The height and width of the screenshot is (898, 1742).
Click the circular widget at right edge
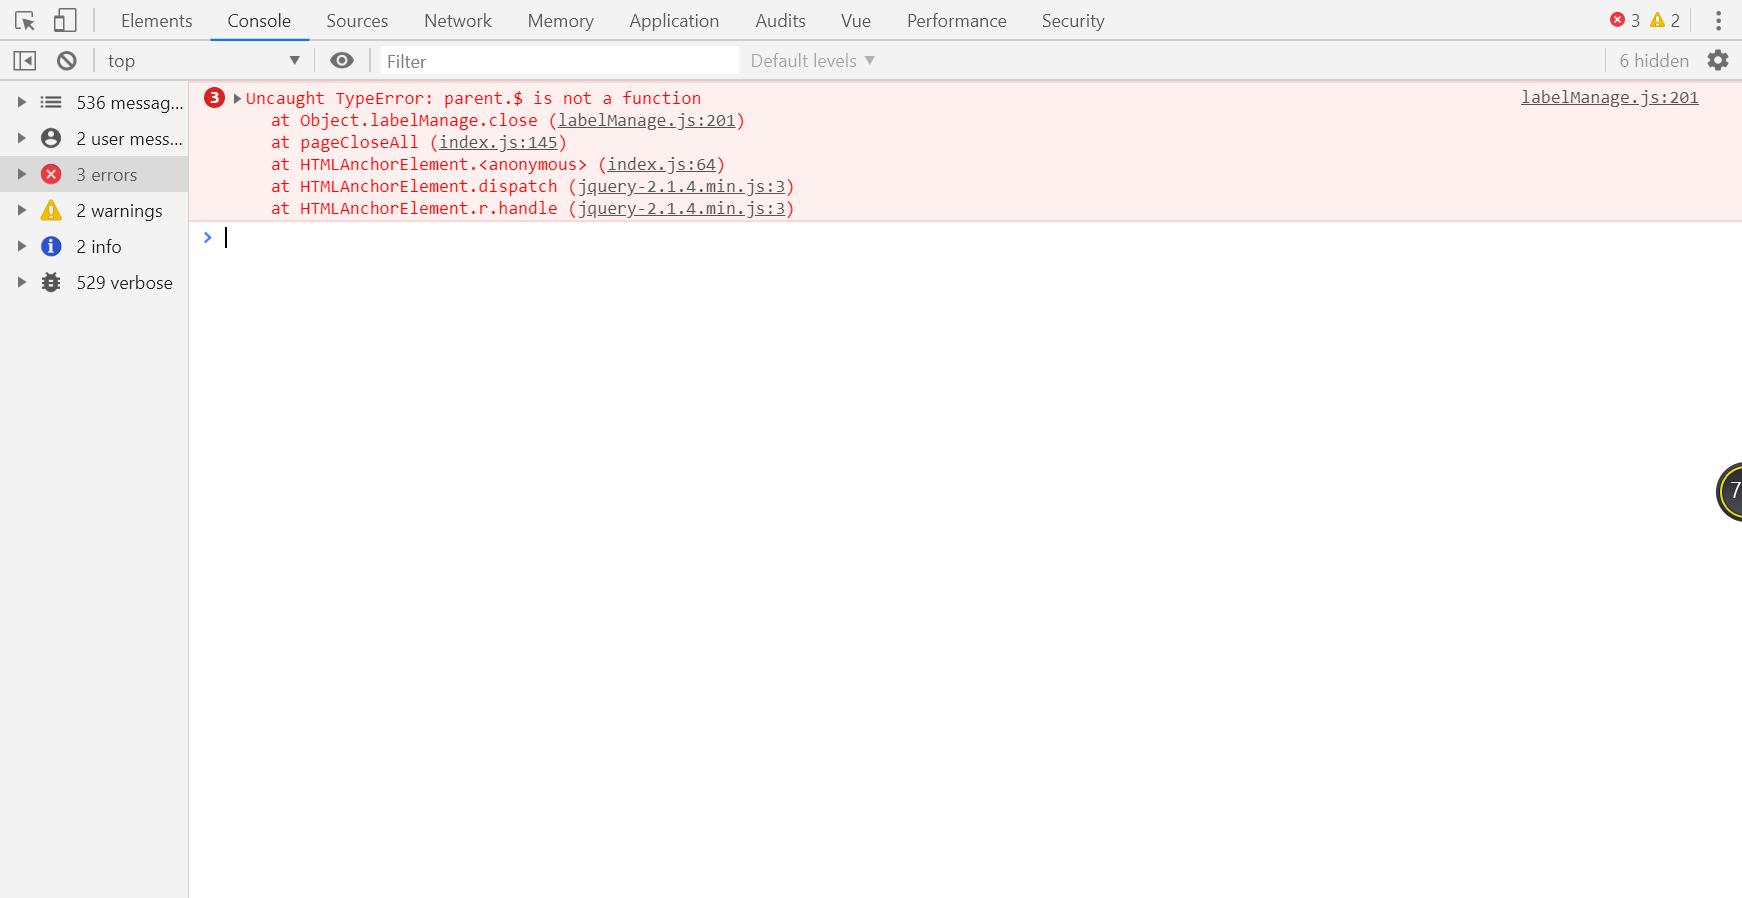coord(1730,491)
